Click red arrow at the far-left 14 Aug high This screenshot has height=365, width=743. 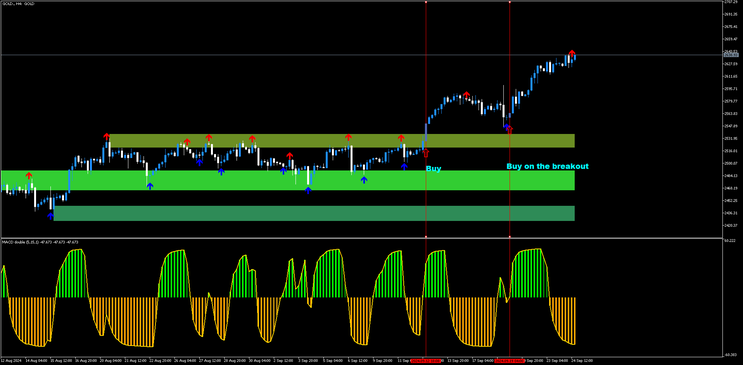[x=29, y=176]
